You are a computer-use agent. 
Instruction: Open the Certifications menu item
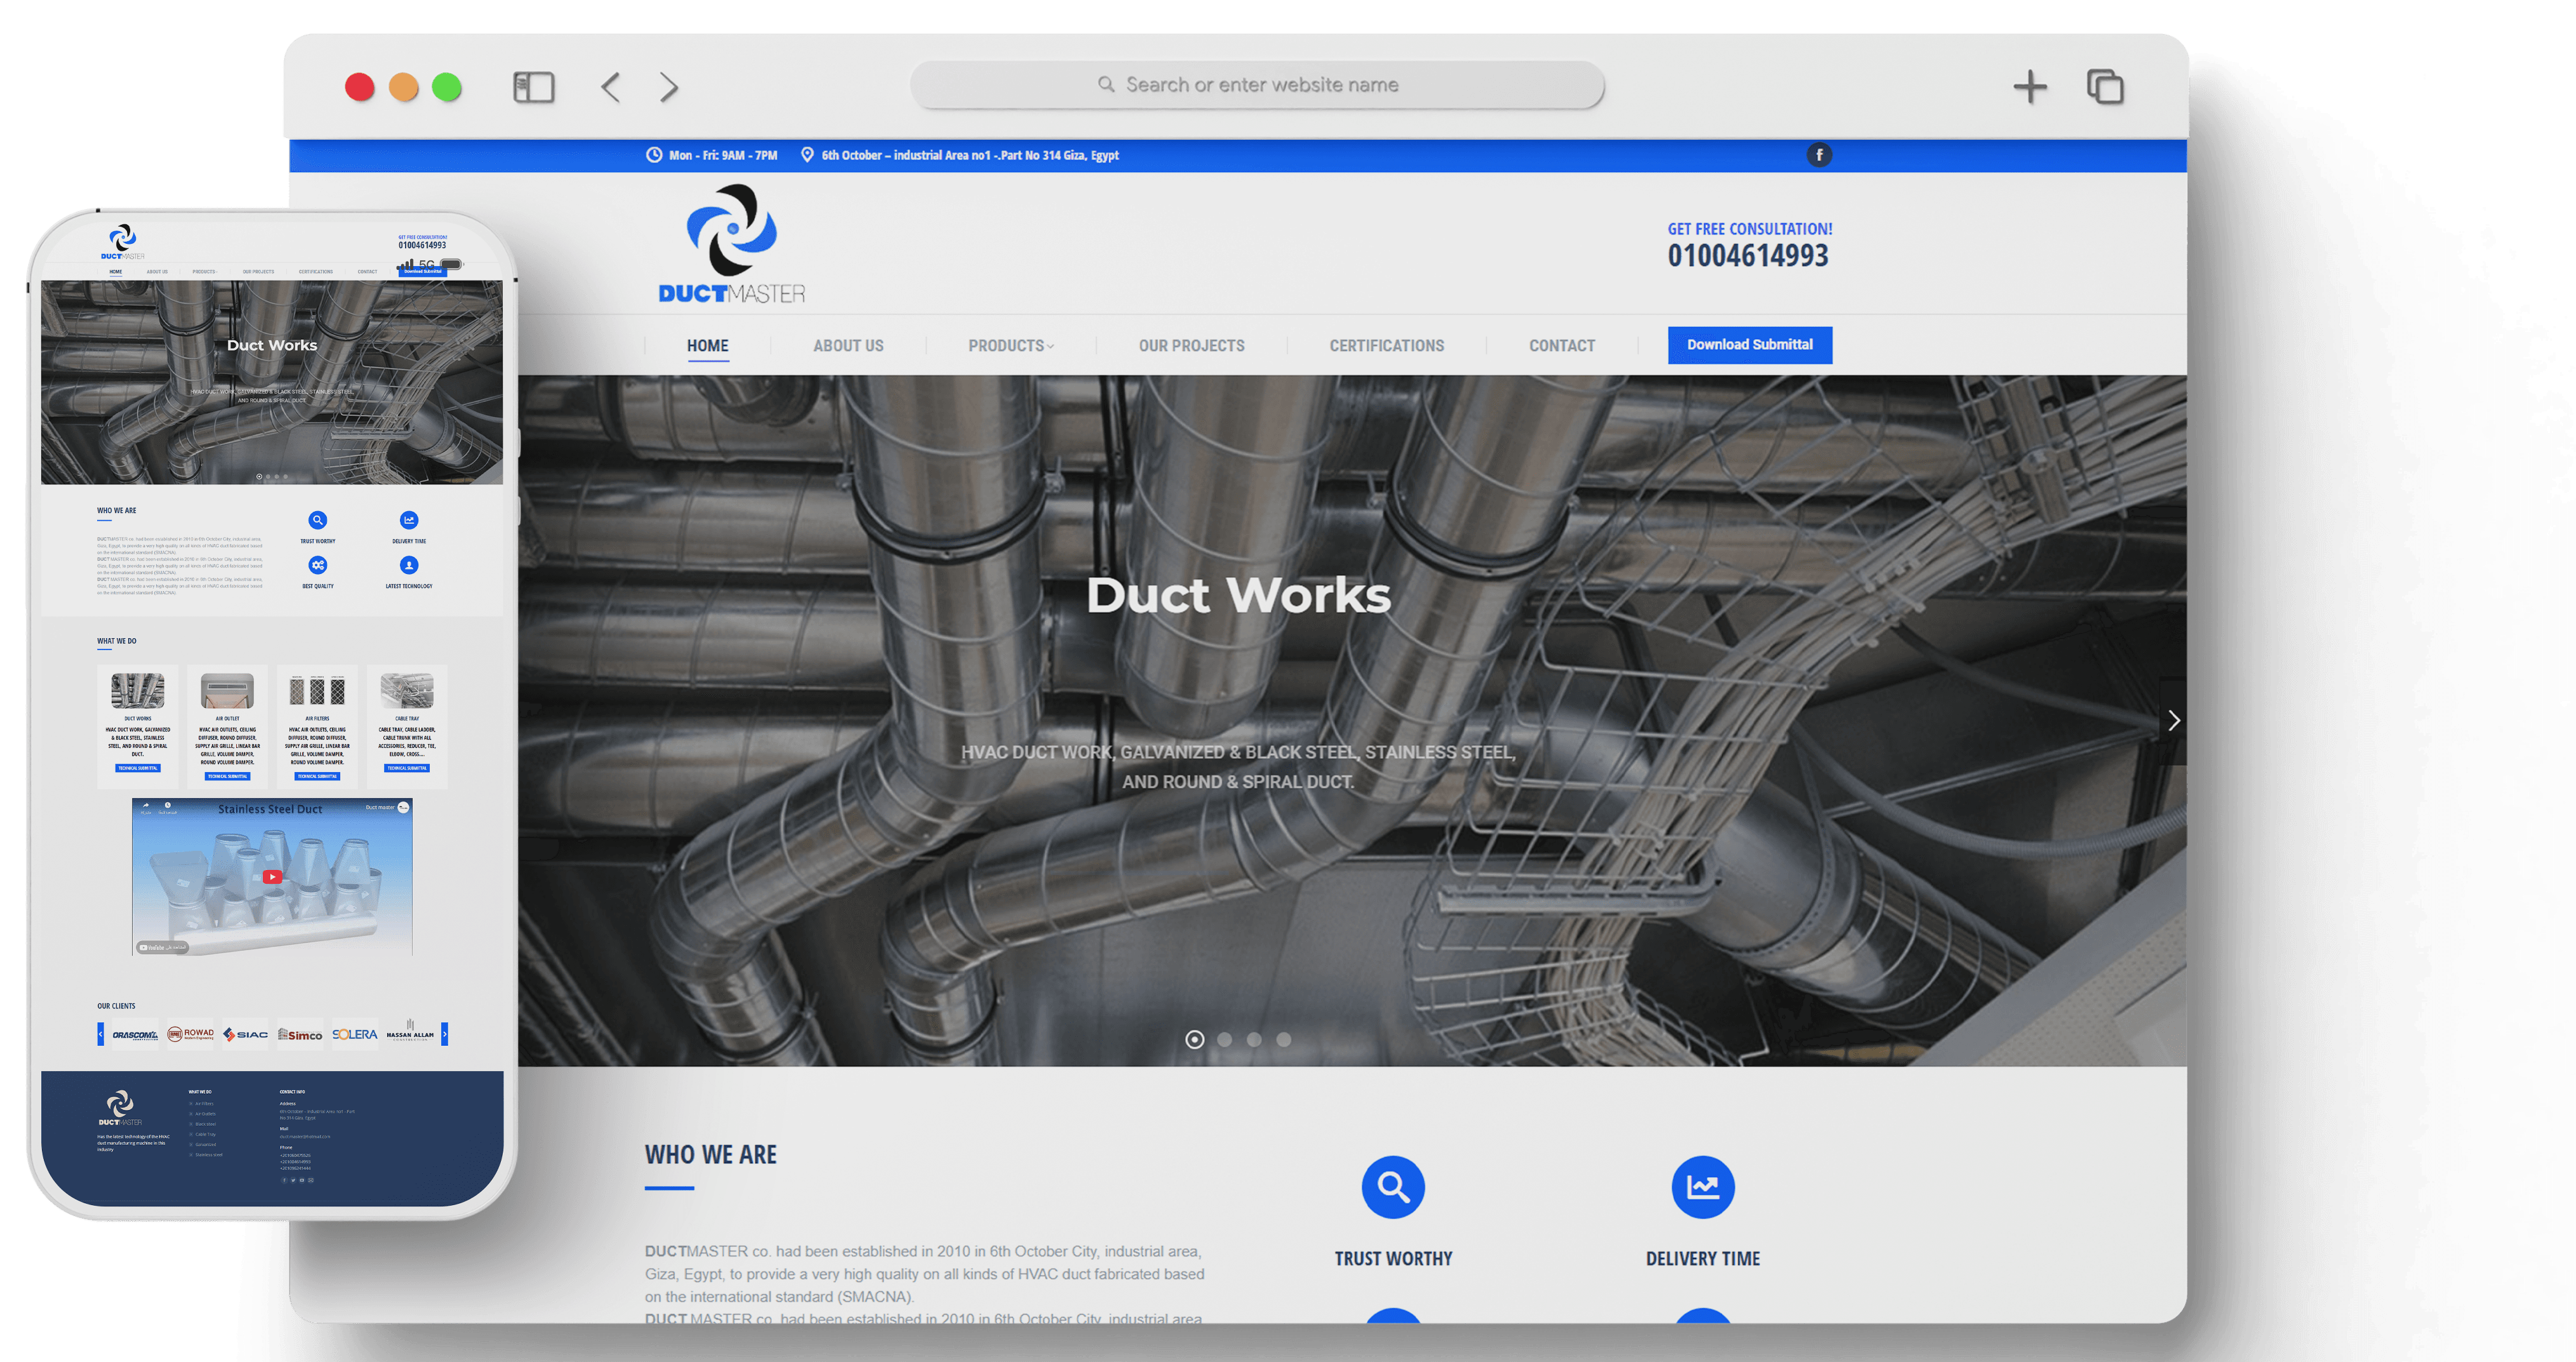coord(1386,346)
